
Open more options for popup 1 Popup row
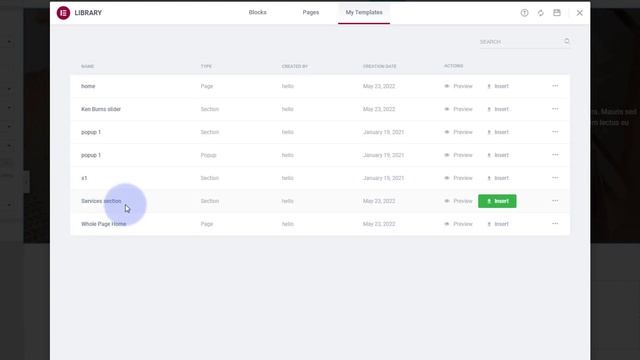[555, 155]
